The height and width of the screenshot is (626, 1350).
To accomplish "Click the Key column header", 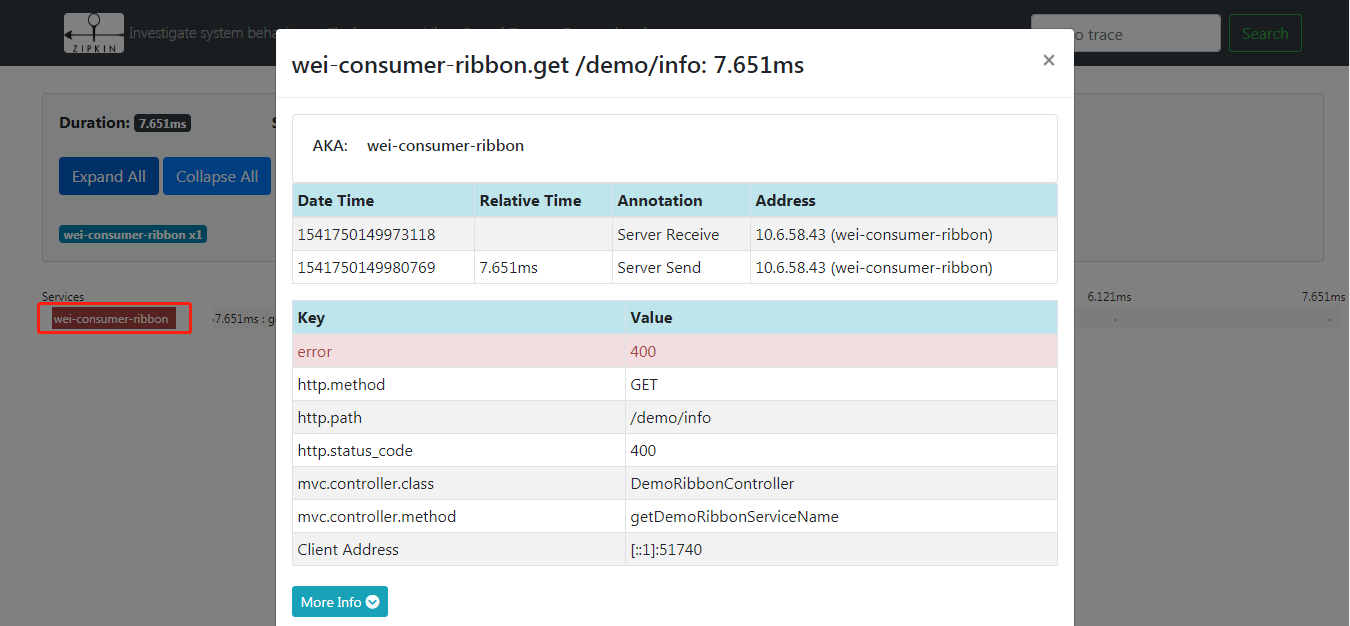I will pos(459,317).
